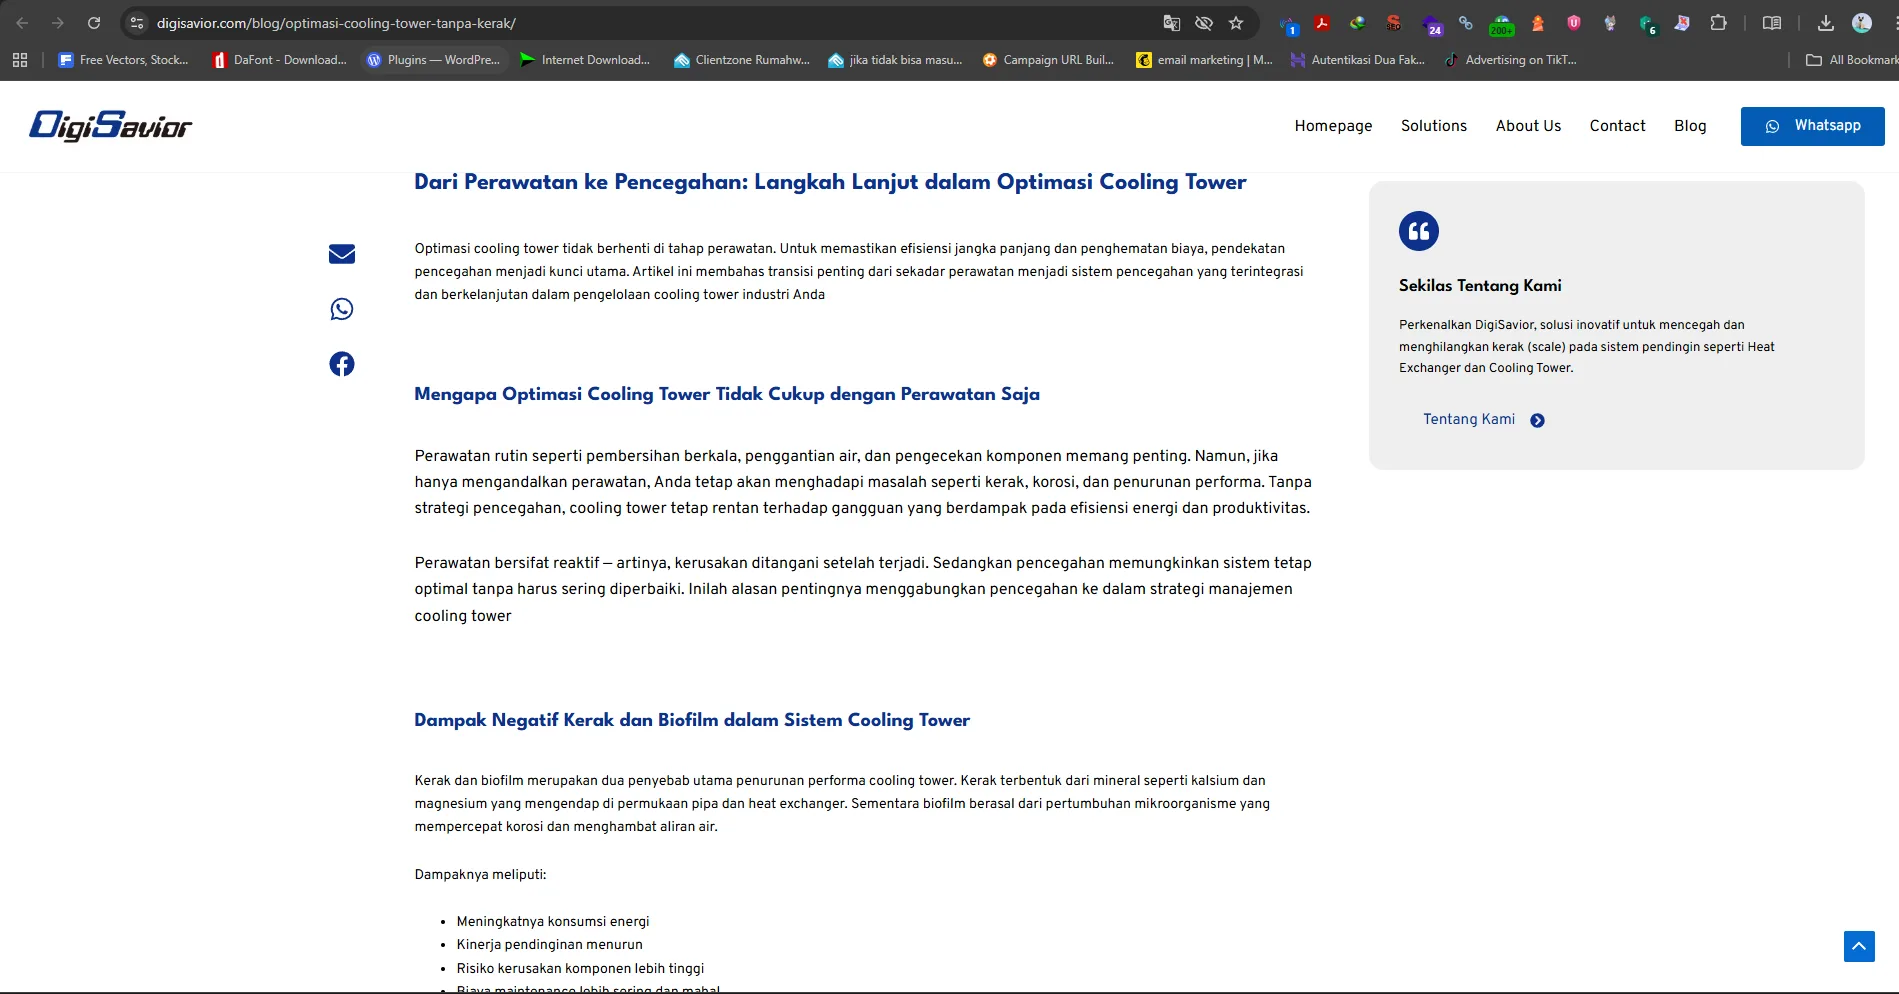Go to the About Us page
The width and height of the screenshot is (1899, 994).
point(1528,126)
